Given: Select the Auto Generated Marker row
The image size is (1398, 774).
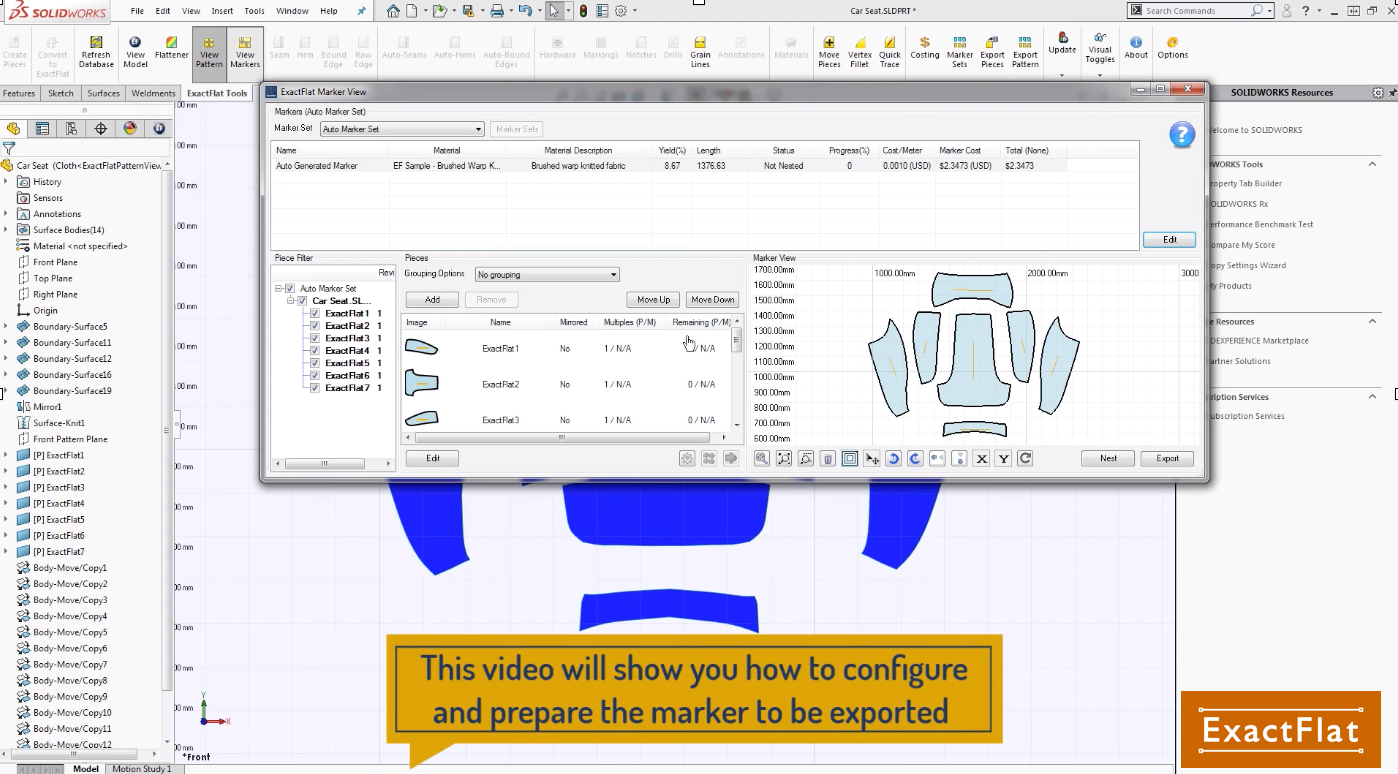Looking at the screenshot, I should pos(670,166).
